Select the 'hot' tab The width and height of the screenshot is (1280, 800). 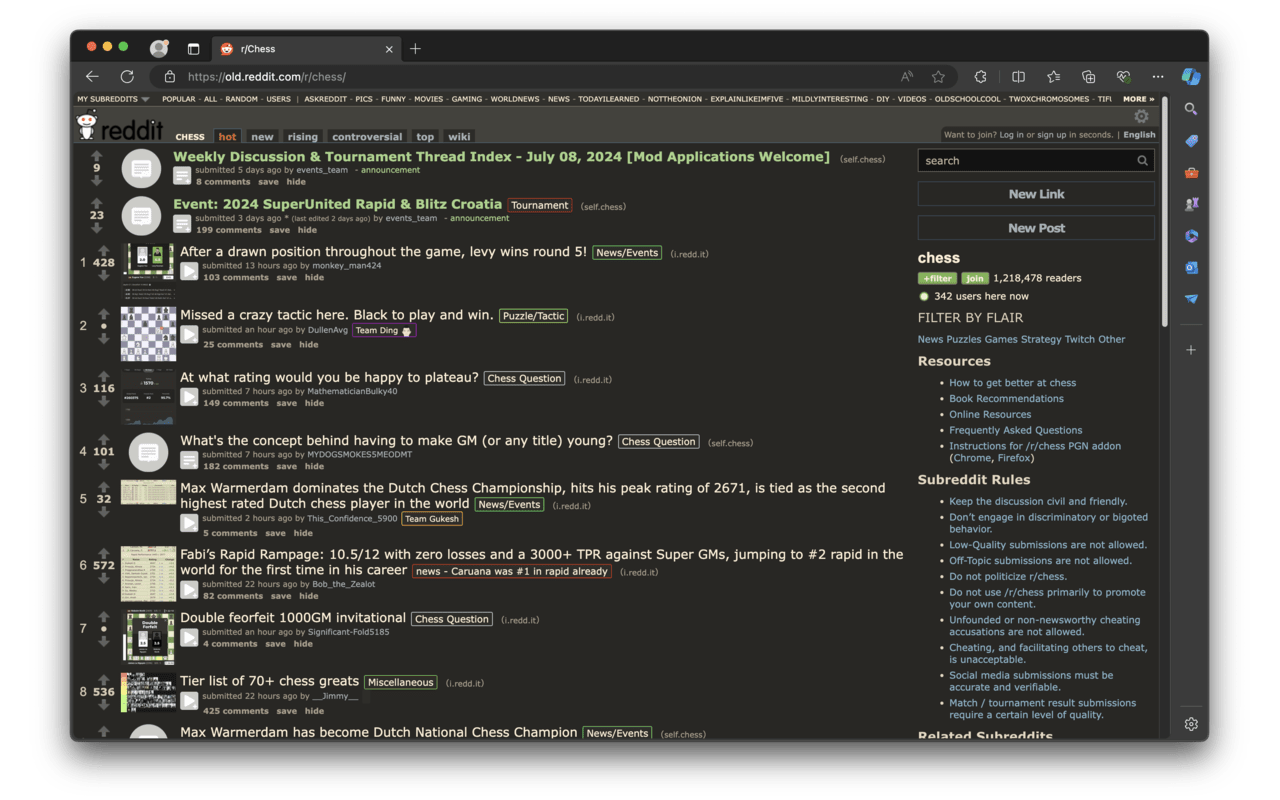[x=227, y=137]
